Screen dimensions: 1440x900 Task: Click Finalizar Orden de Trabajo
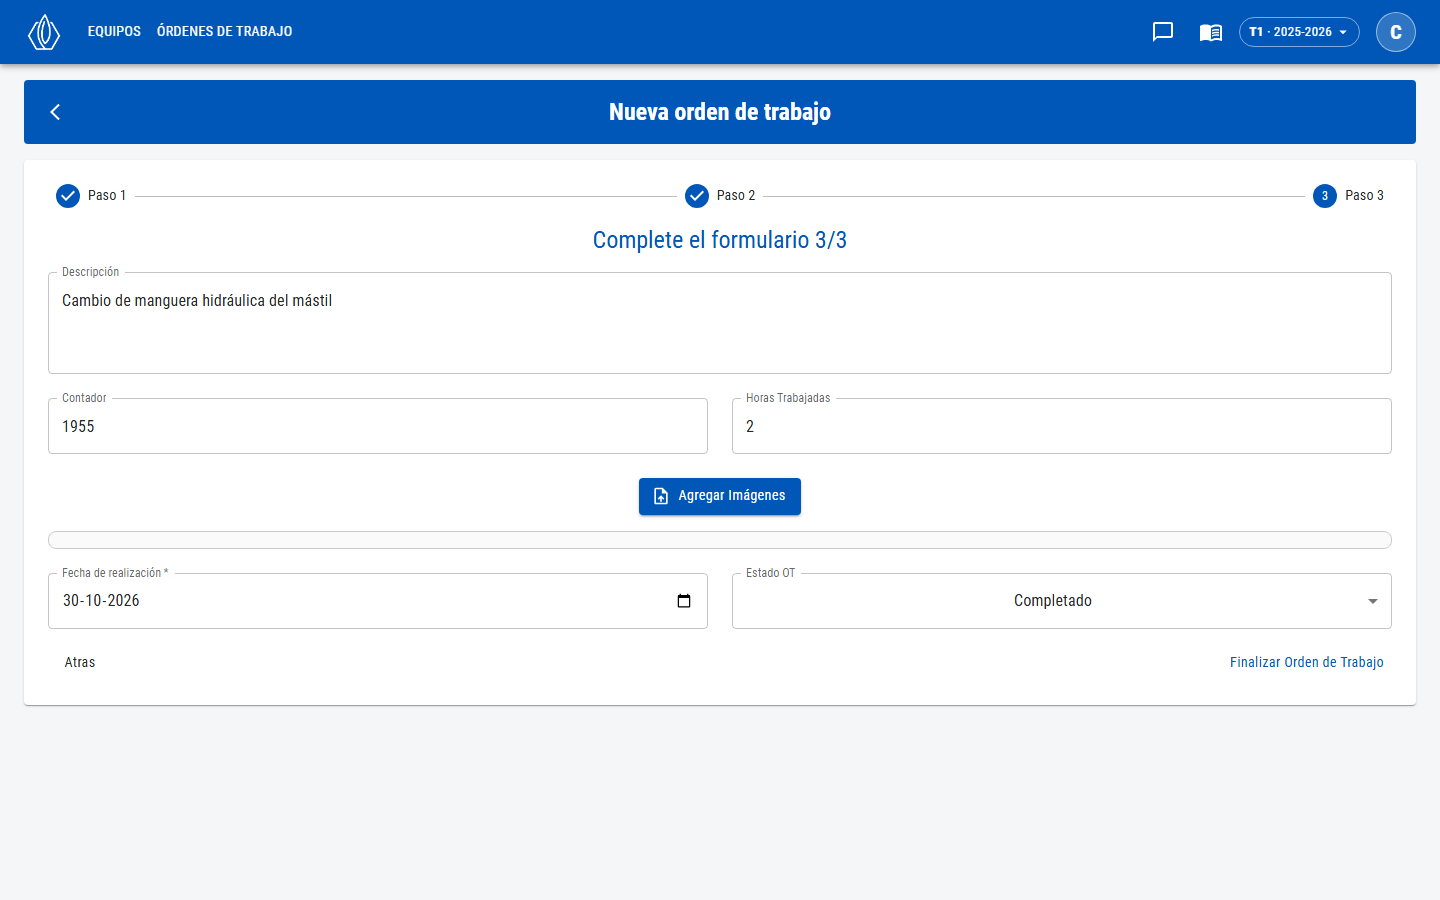tap(1307, 662)
